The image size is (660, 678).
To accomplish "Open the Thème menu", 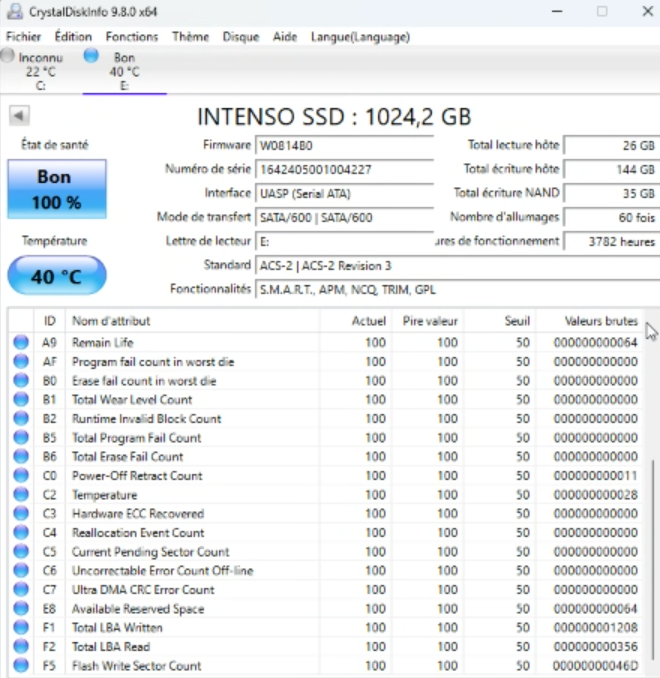I will coord(190,37).
